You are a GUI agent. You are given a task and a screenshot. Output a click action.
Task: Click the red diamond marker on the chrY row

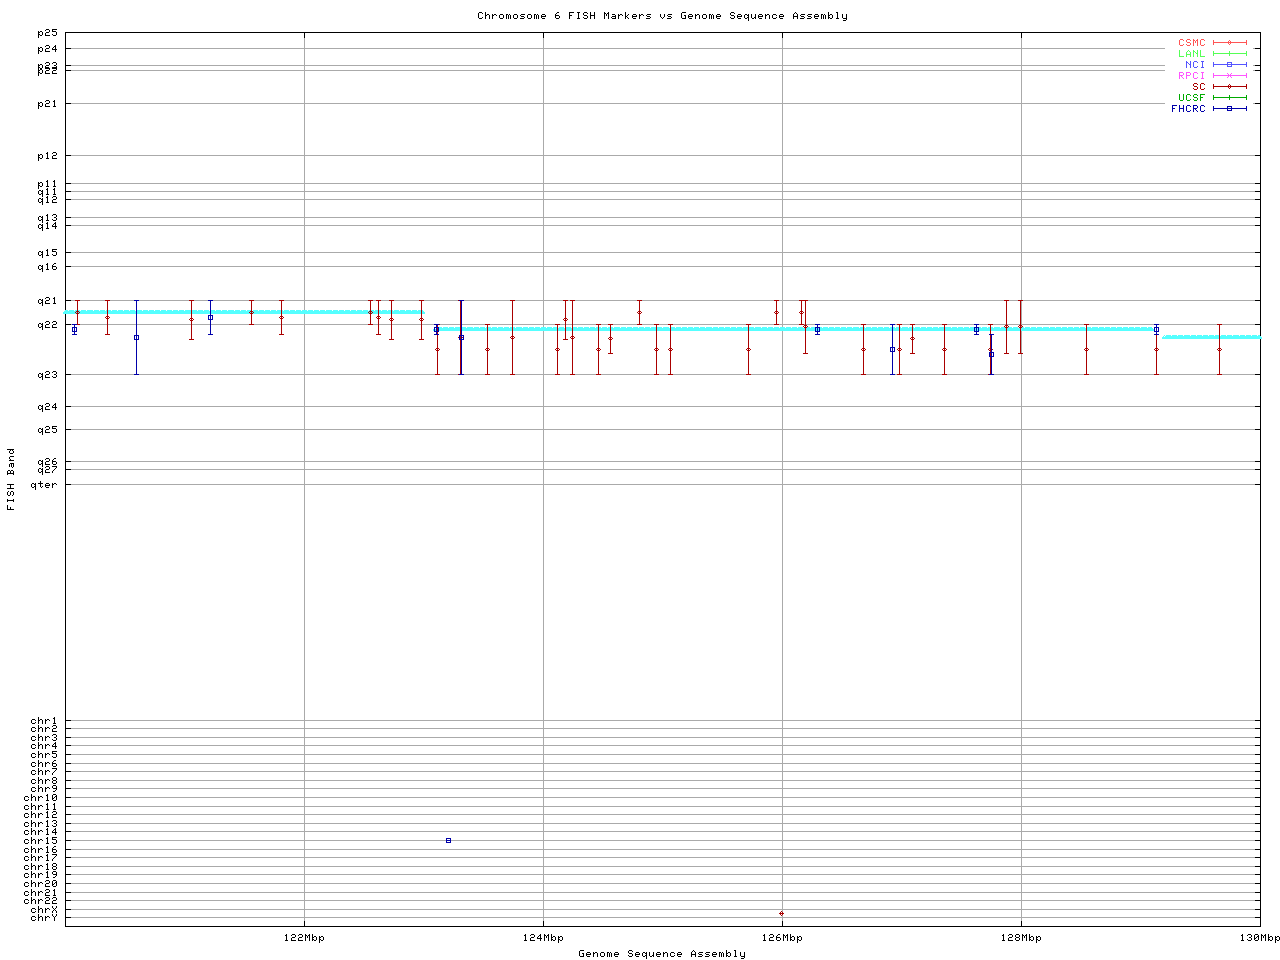coord(781,913)
